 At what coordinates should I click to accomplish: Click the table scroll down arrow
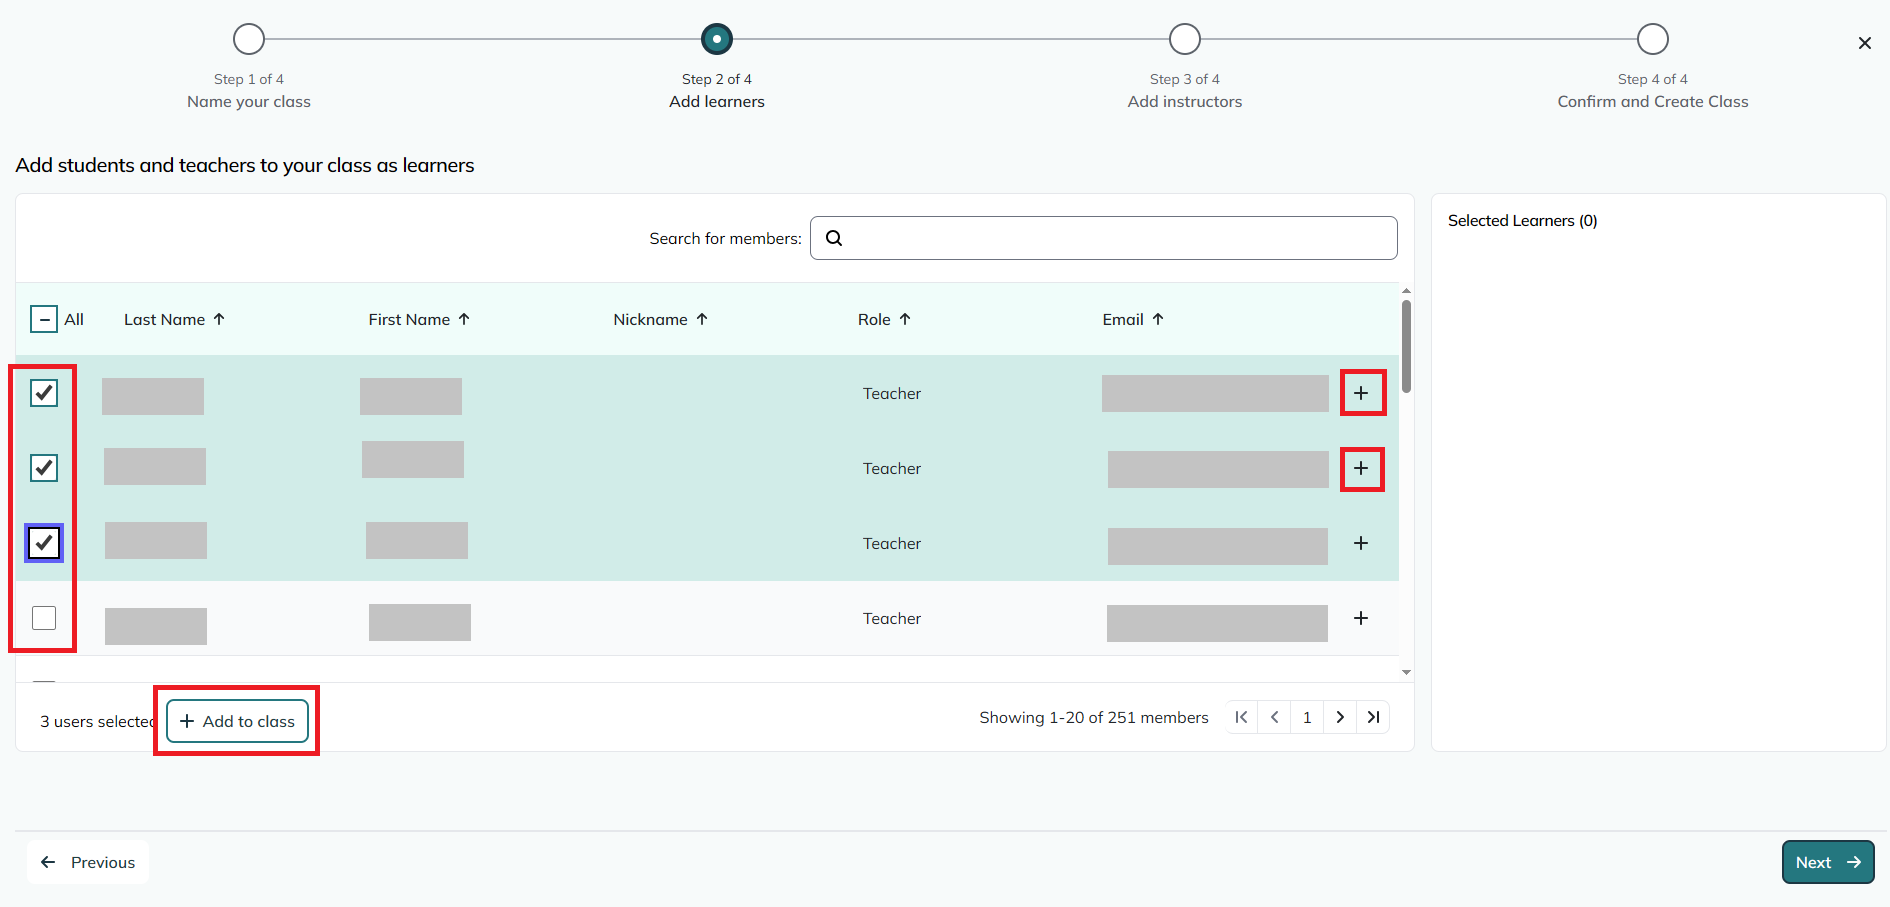(1406, 672)
